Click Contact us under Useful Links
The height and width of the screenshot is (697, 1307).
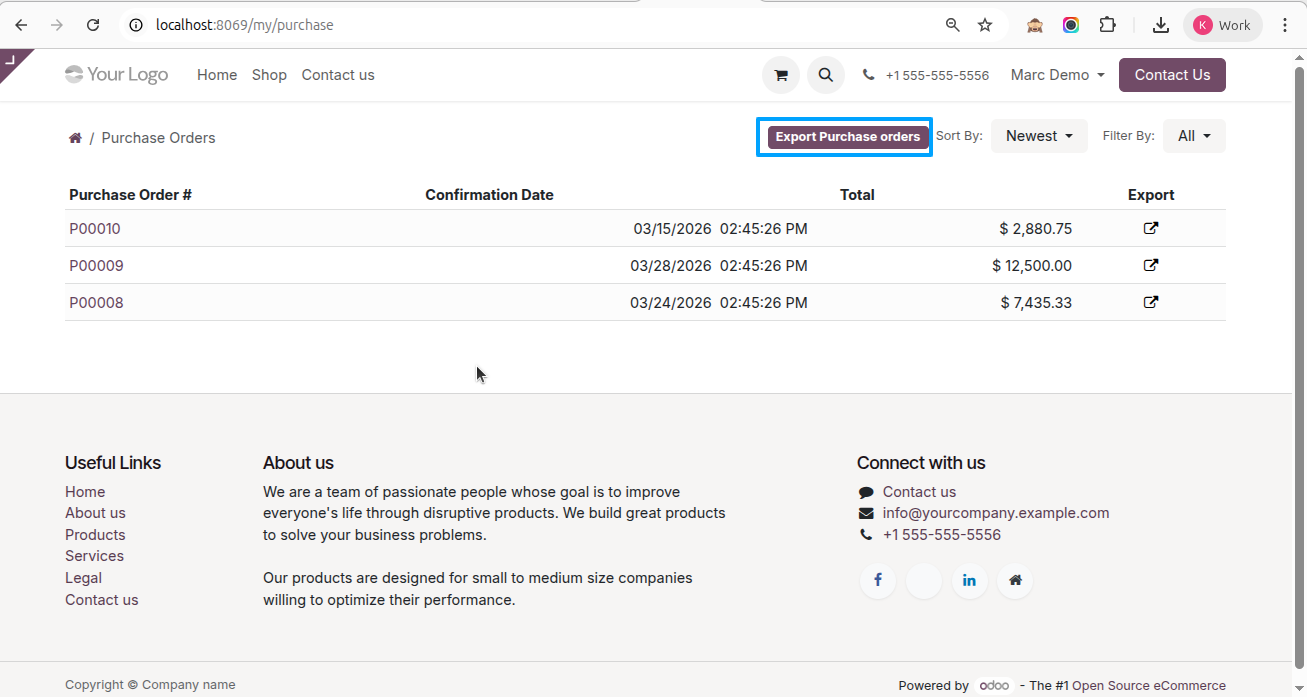tap(102, 600)
